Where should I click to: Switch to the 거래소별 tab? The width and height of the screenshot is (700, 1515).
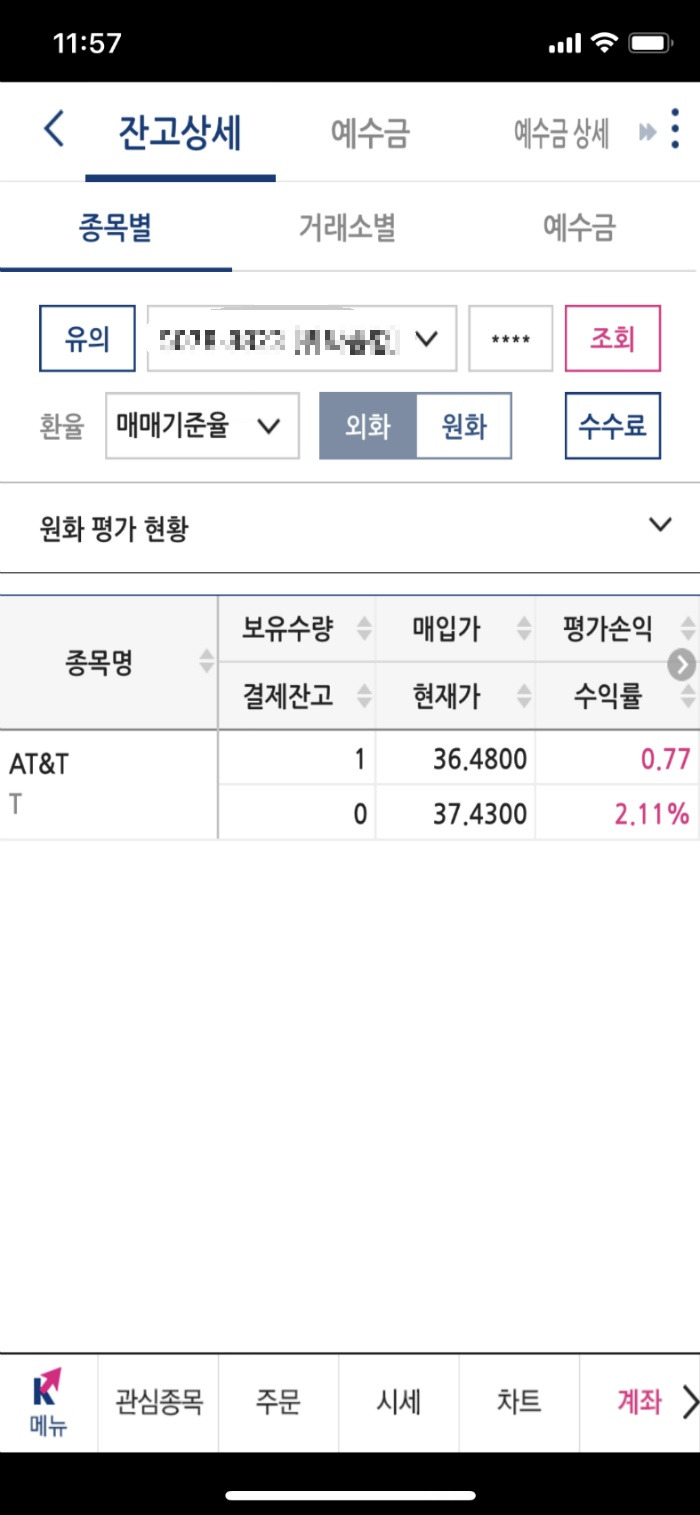click(347, 228)
